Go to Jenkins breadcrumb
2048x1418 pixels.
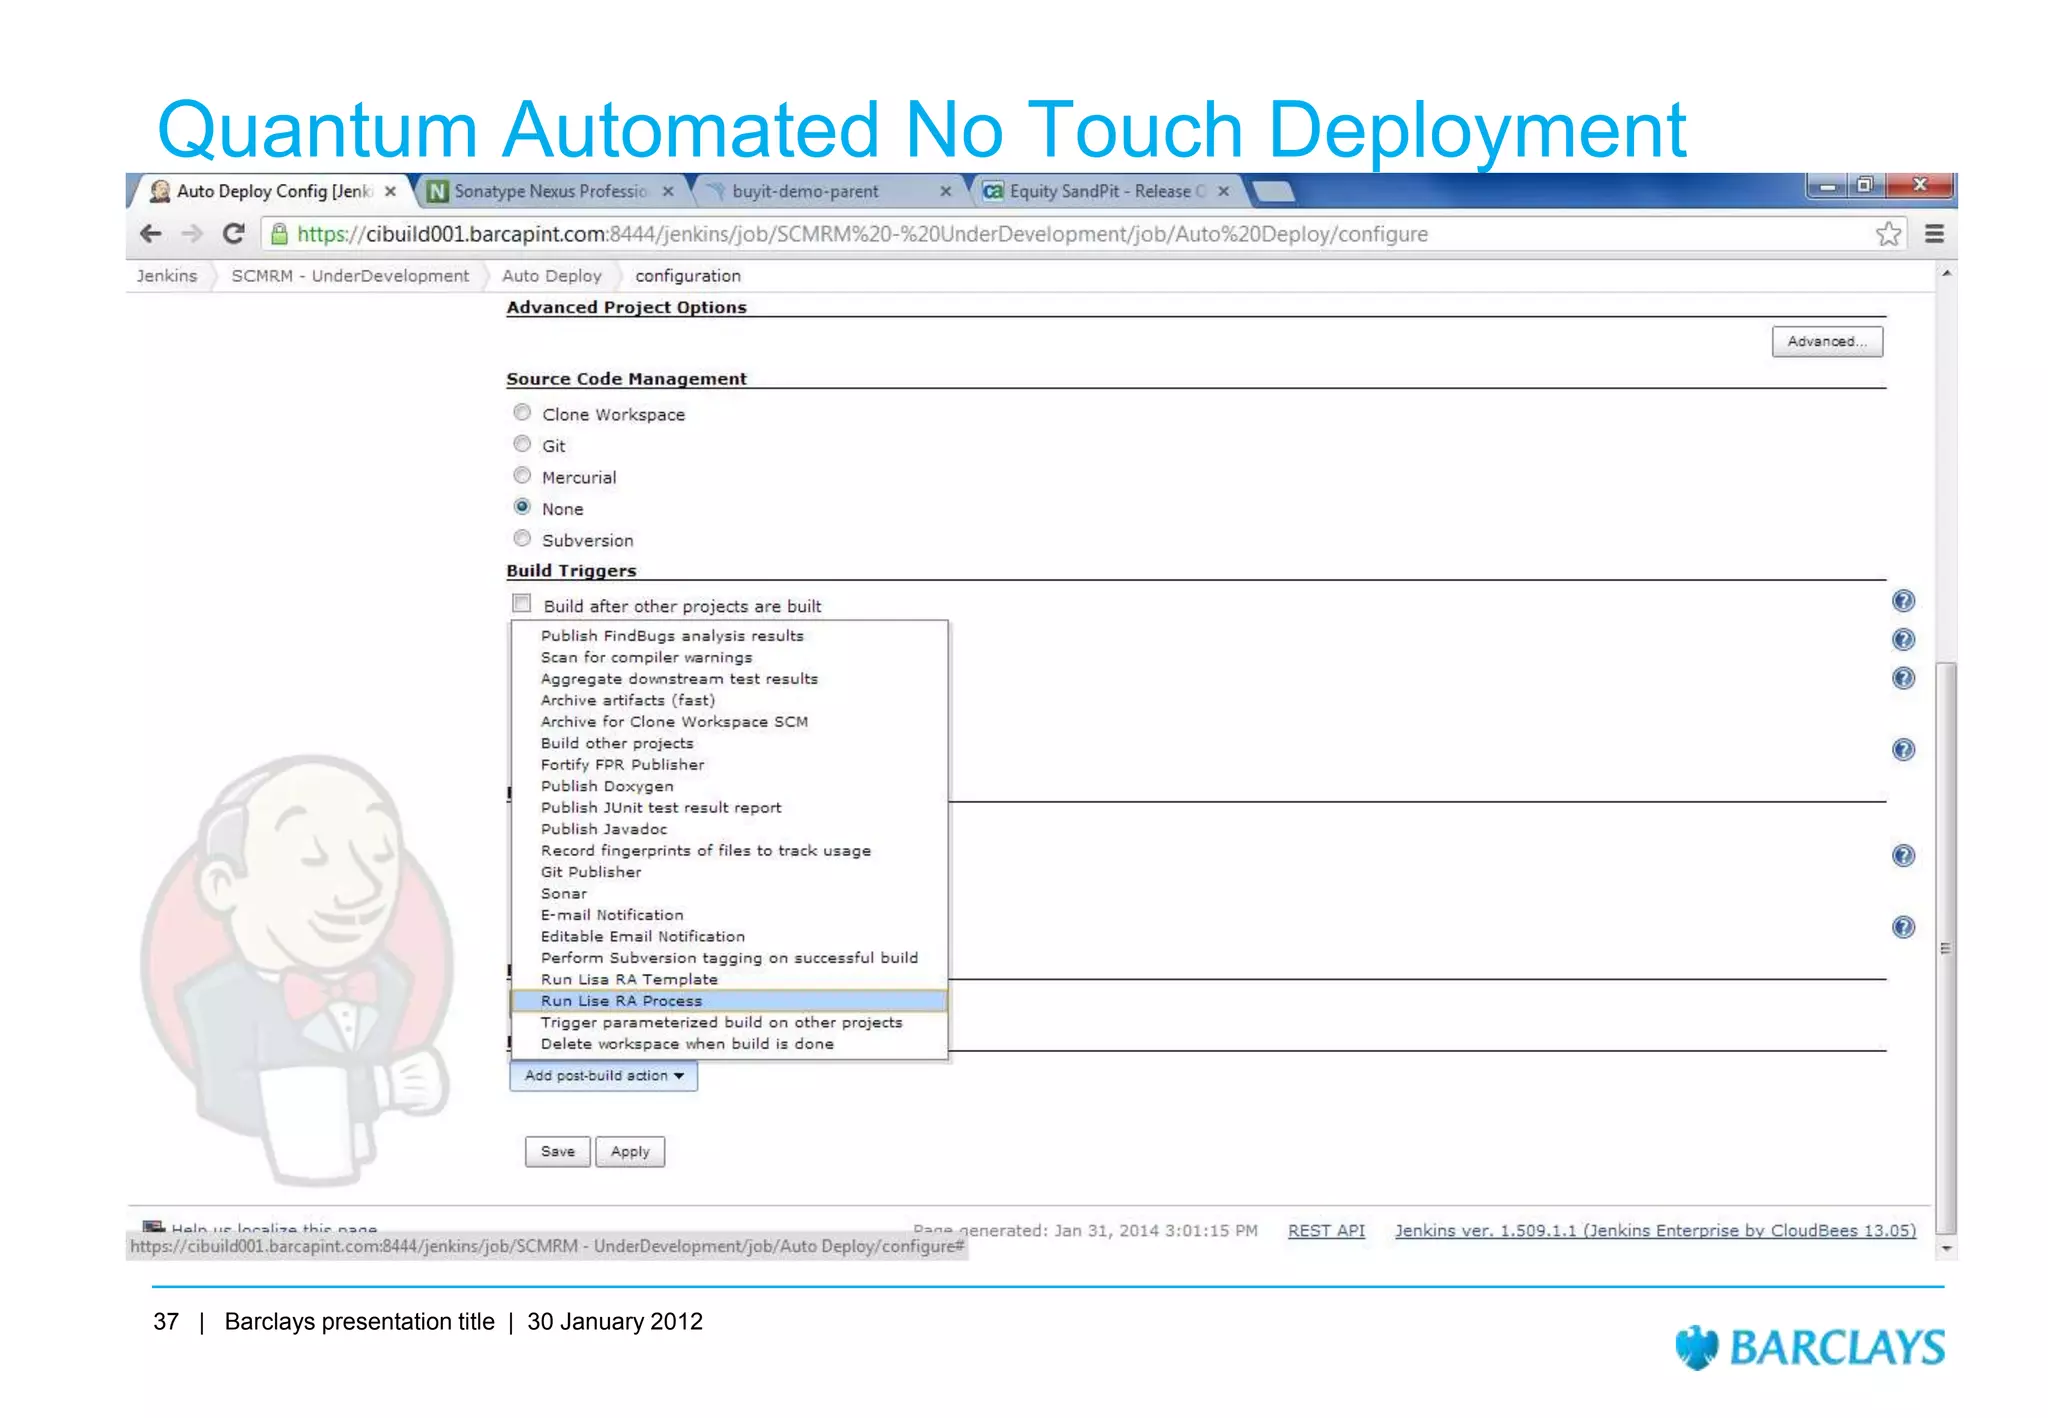tap(167, 276)
